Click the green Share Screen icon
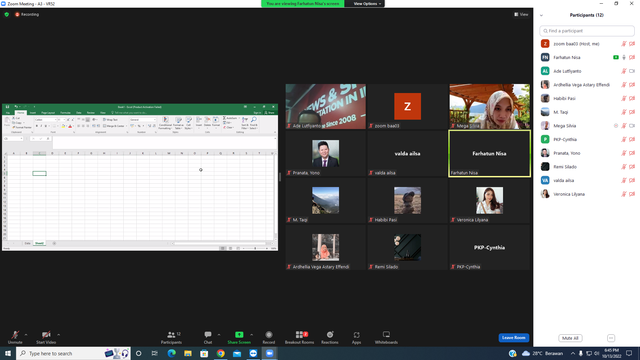This screenshot has width=640, height=360. (x=239, y=335)
